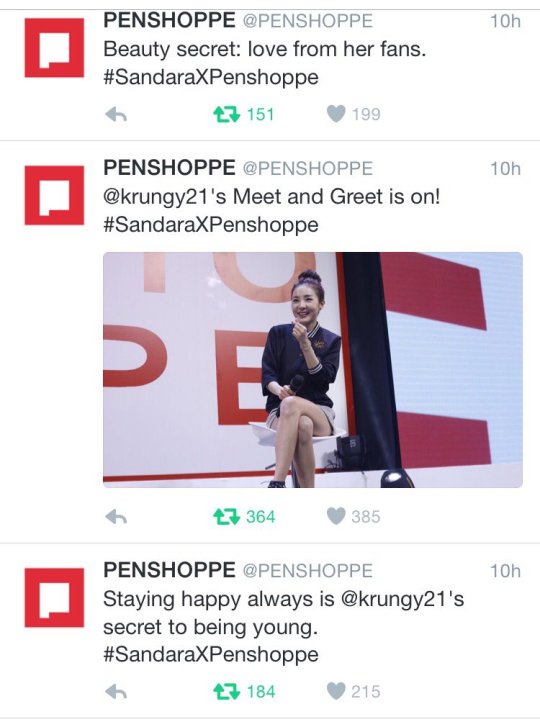This screenshot has width=540, height=727.
Task: Reply to the Meet and Greet tweet
Action: point(116,517)
